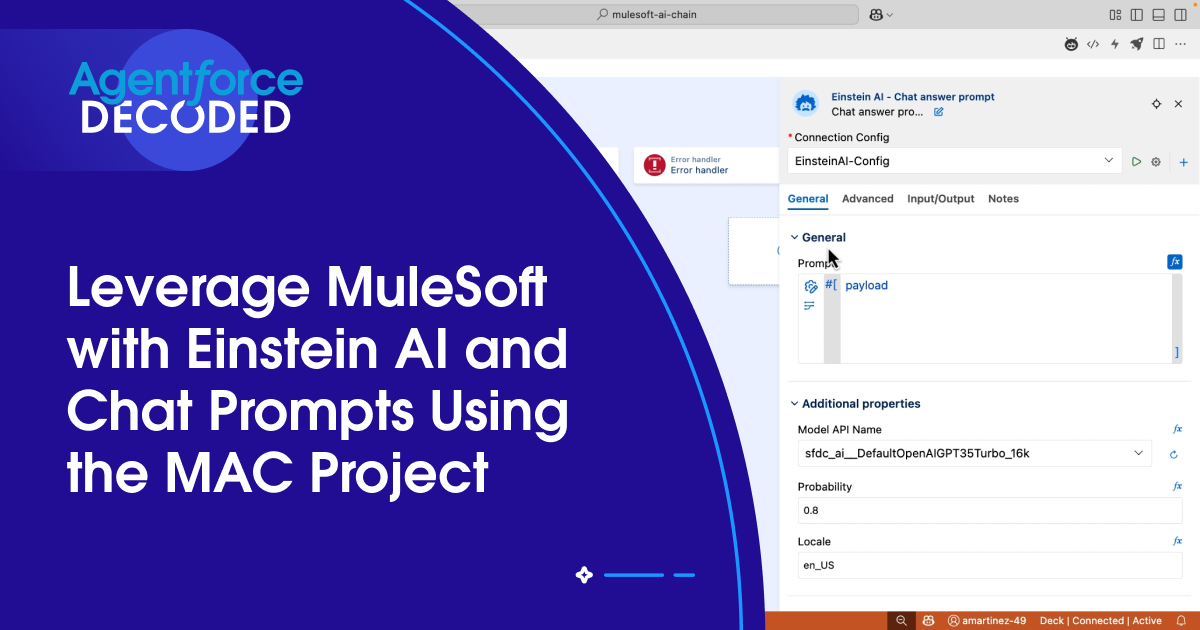The height and width of the screenshot is (630, 1200).
Task: Click the rocket deploy icon
Action: pos(1137,44)
